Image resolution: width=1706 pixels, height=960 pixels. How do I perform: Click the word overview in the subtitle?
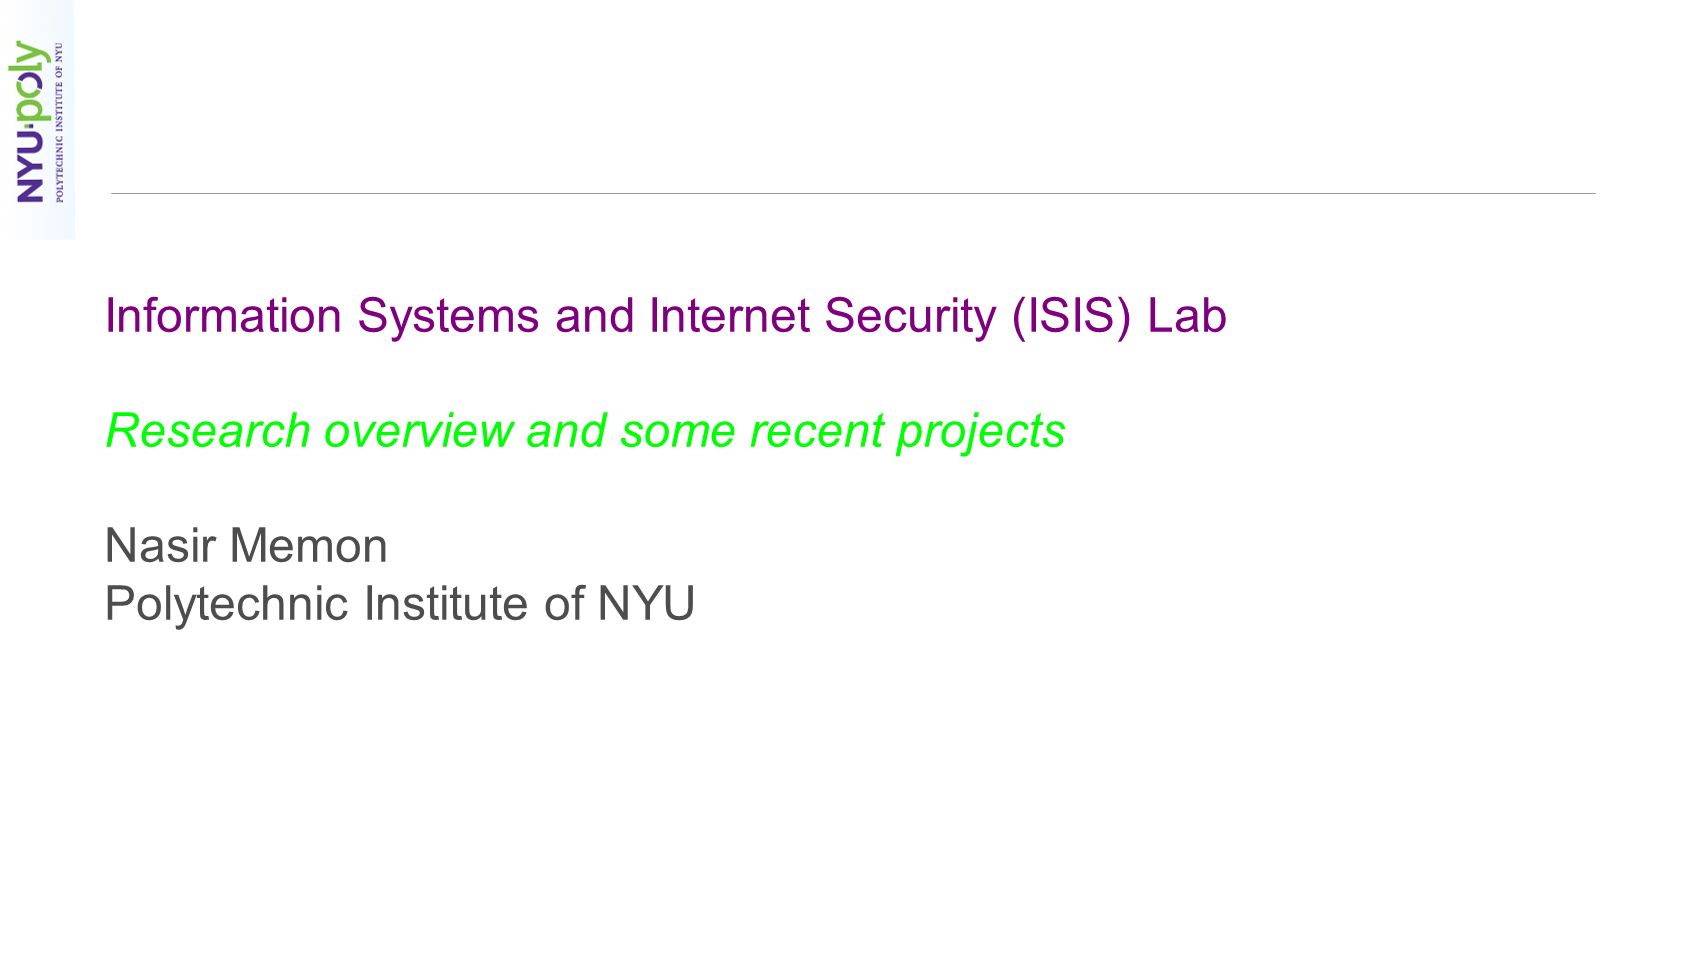point(418,431)
